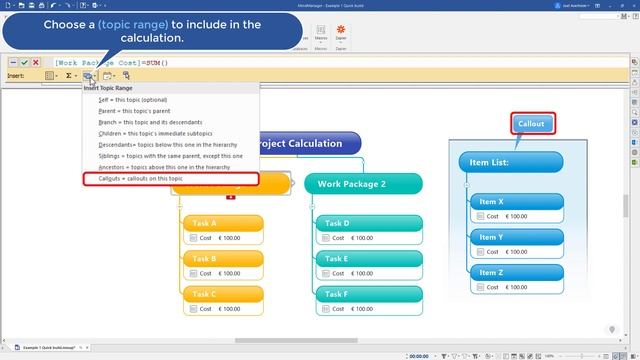Open dropdown arrow beside the Sigma icon
Screen dimensions: 640x360
click(x=76, y=76)
